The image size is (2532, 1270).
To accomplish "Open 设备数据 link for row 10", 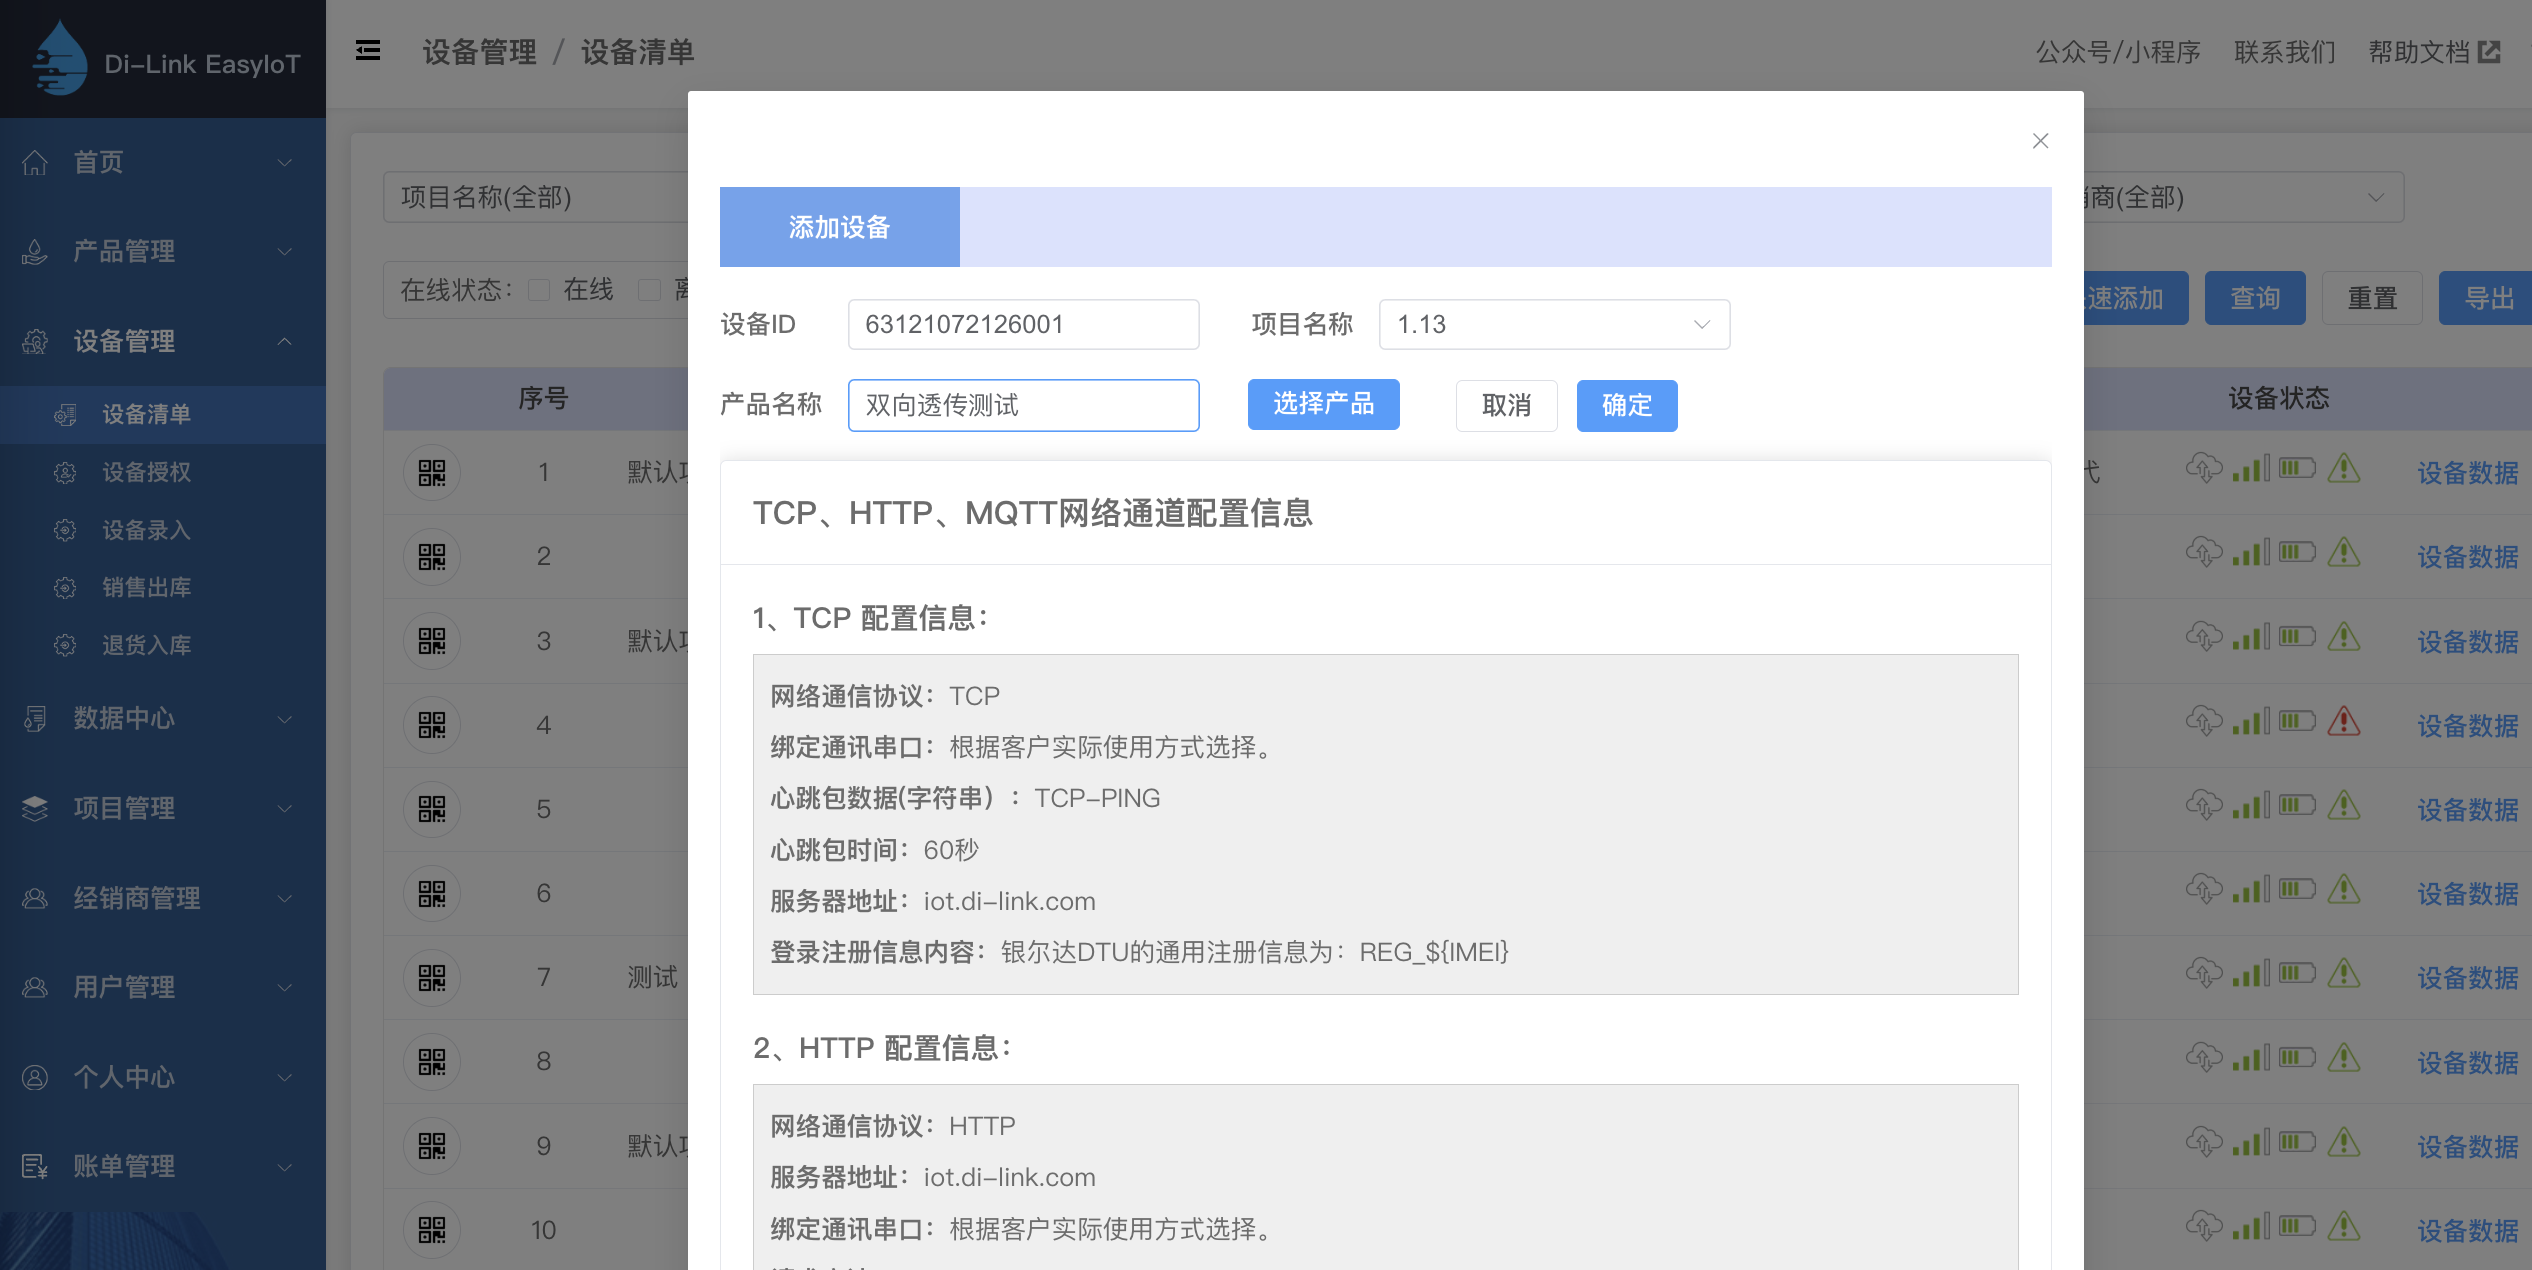I will point(2467,1230).
